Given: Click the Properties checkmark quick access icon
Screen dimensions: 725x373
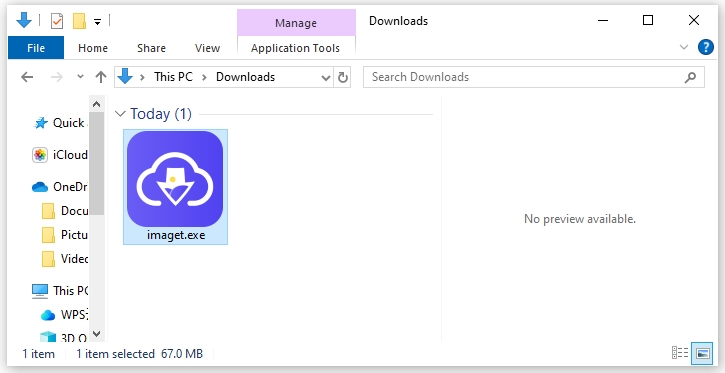Looking at the screenshot, I should point(57,21).
